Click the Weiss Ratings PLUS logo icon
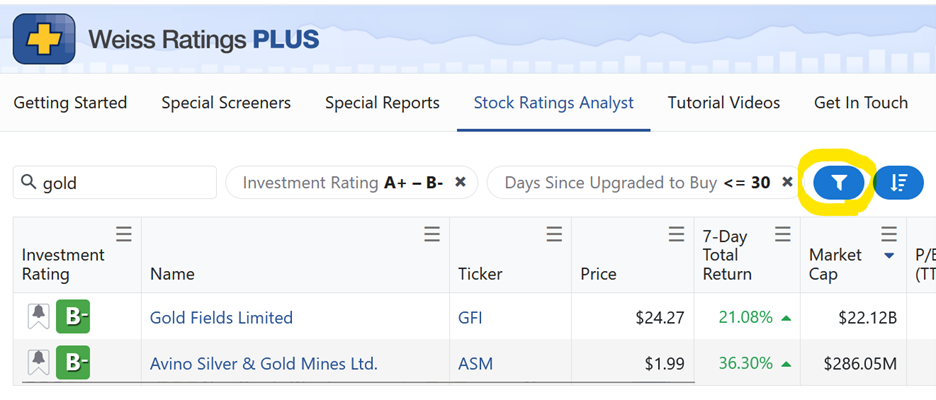The image size is (936, 400). point(44,39)
